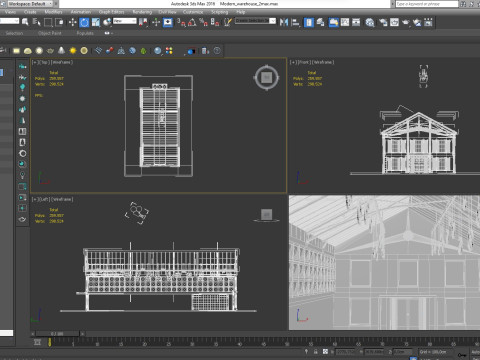Screen dimensions: 480x360
Task: Click the green tree foliage icon
Action: (143, 51)
